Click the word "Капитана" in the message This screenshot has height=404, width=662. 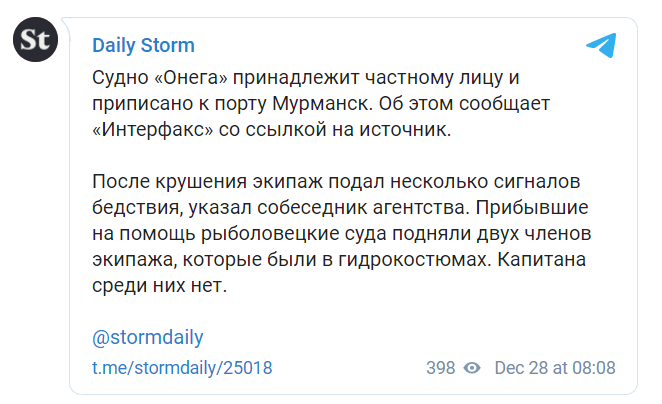pos(558,259)
